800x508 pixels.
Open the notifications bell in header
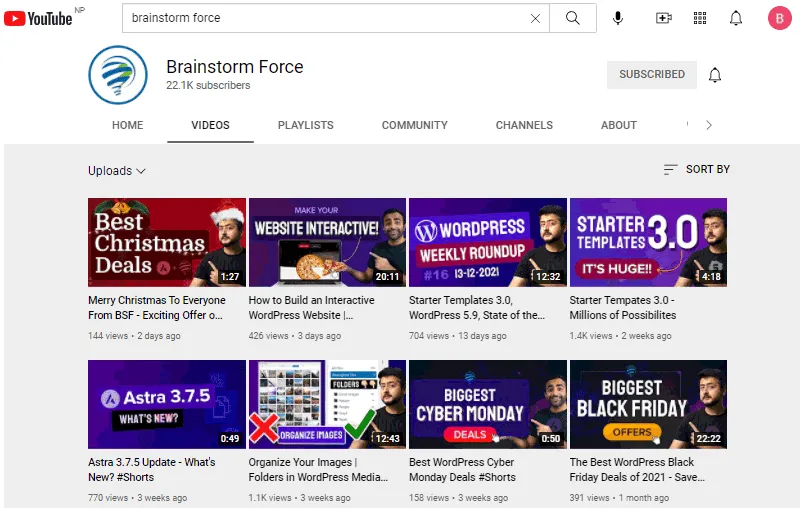[736, 18]
